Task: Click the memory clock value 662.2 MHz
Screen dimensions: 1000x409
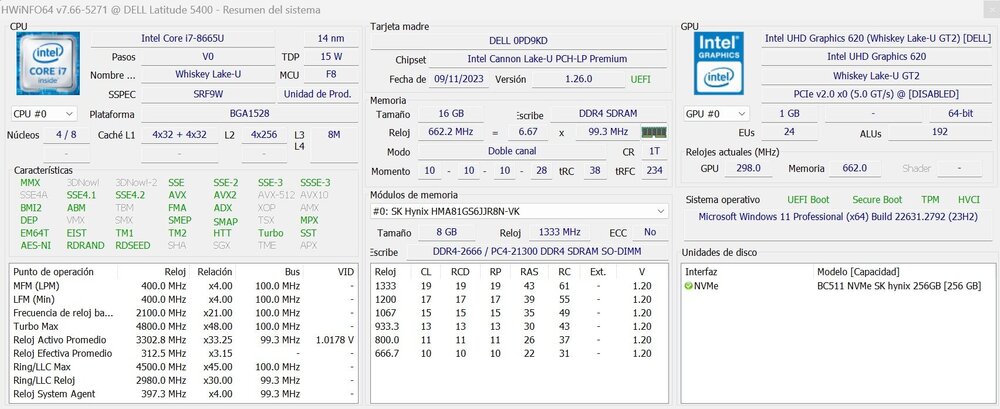Action: tap(450, 133)
